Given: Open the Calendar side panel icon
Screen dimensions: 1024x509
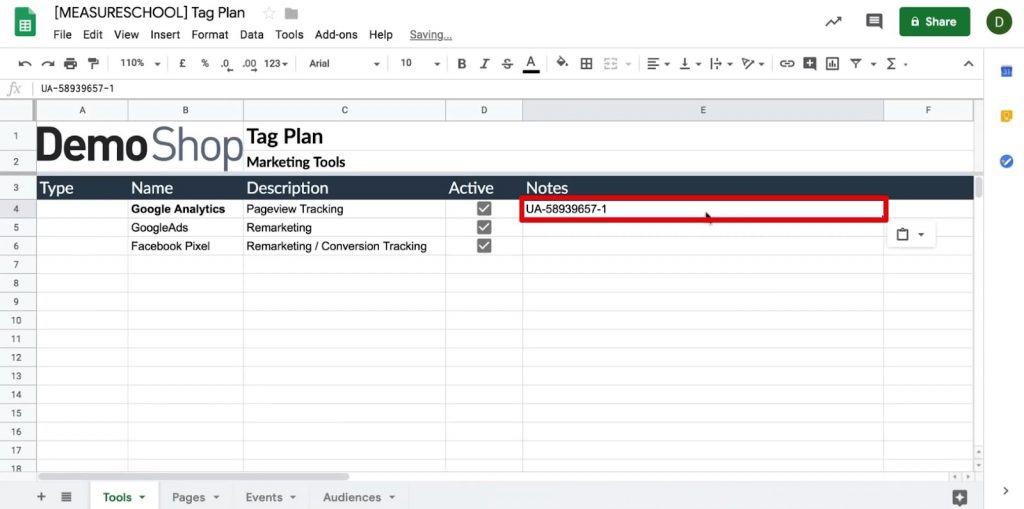Looking at the screenshot, I should [x=1006, y=71].
